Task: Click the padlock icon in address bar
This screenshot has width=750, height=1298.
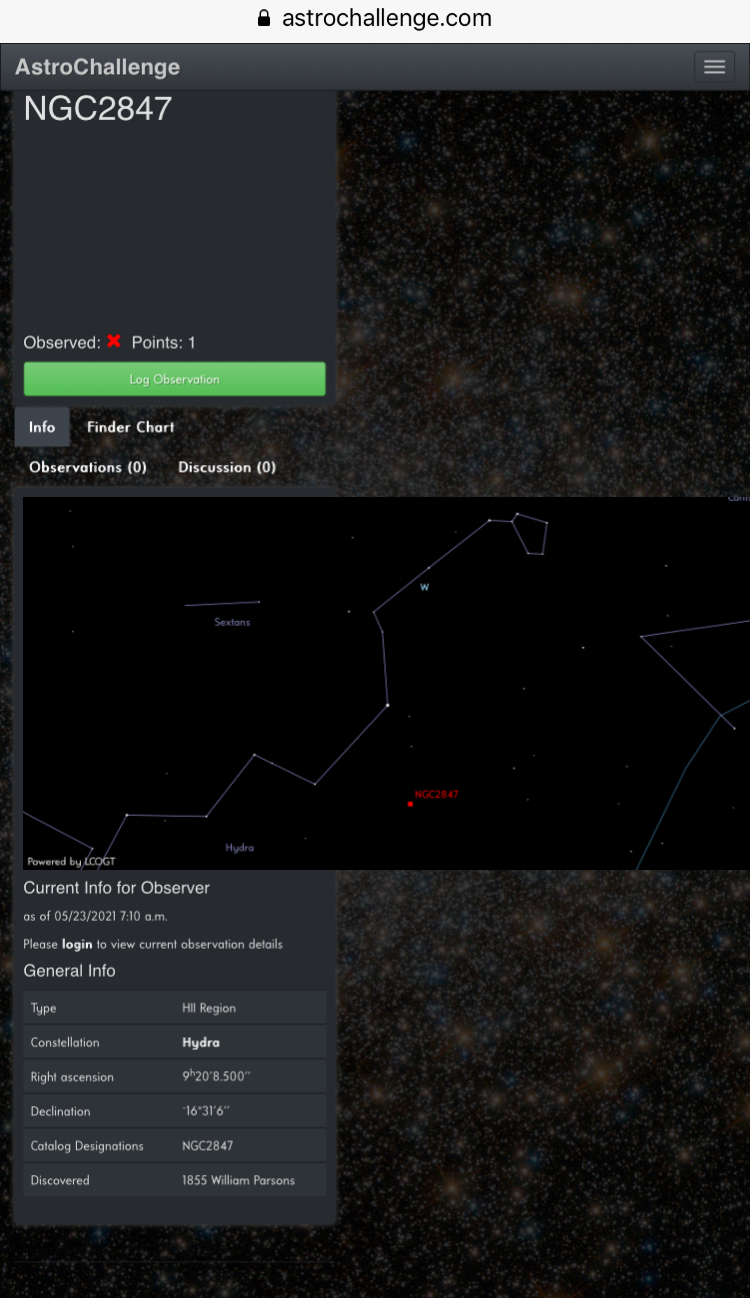Action: click(x=264, y=18)
